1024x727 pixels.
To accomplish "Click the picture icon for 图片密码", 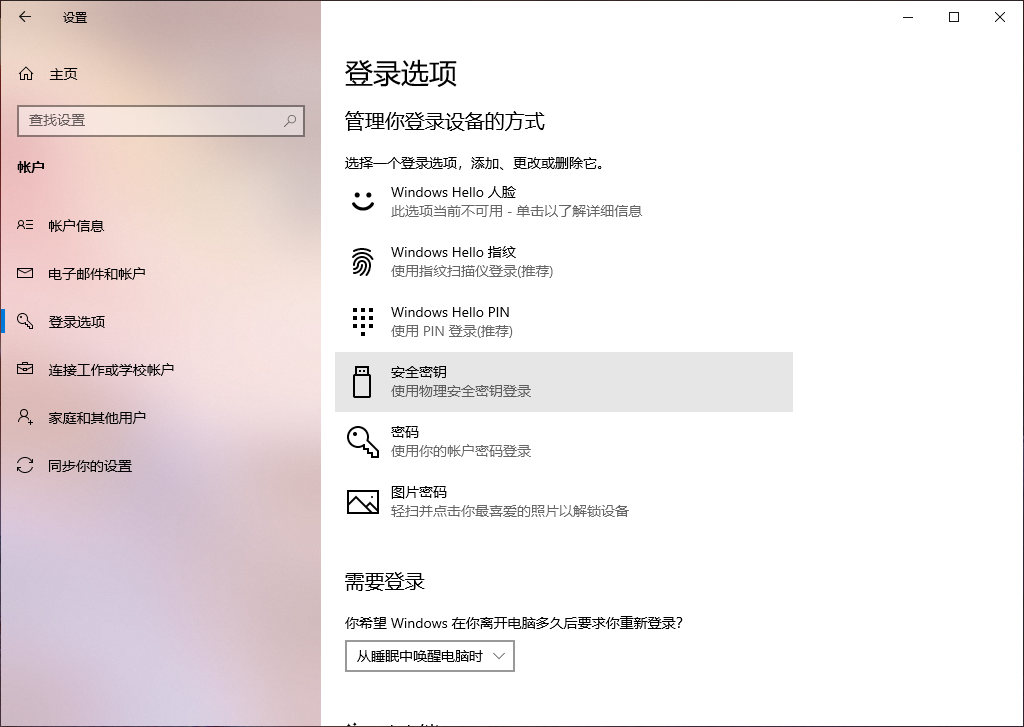I will (362, 502).
